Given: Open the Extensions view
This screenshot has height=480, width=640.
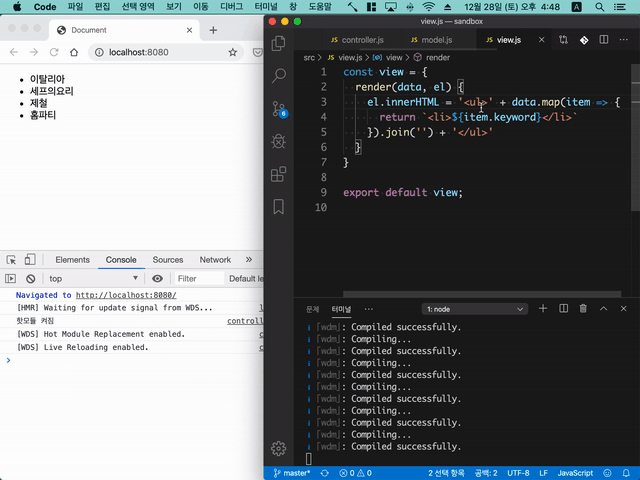Looking at the screenshot, I should point(279,174).
